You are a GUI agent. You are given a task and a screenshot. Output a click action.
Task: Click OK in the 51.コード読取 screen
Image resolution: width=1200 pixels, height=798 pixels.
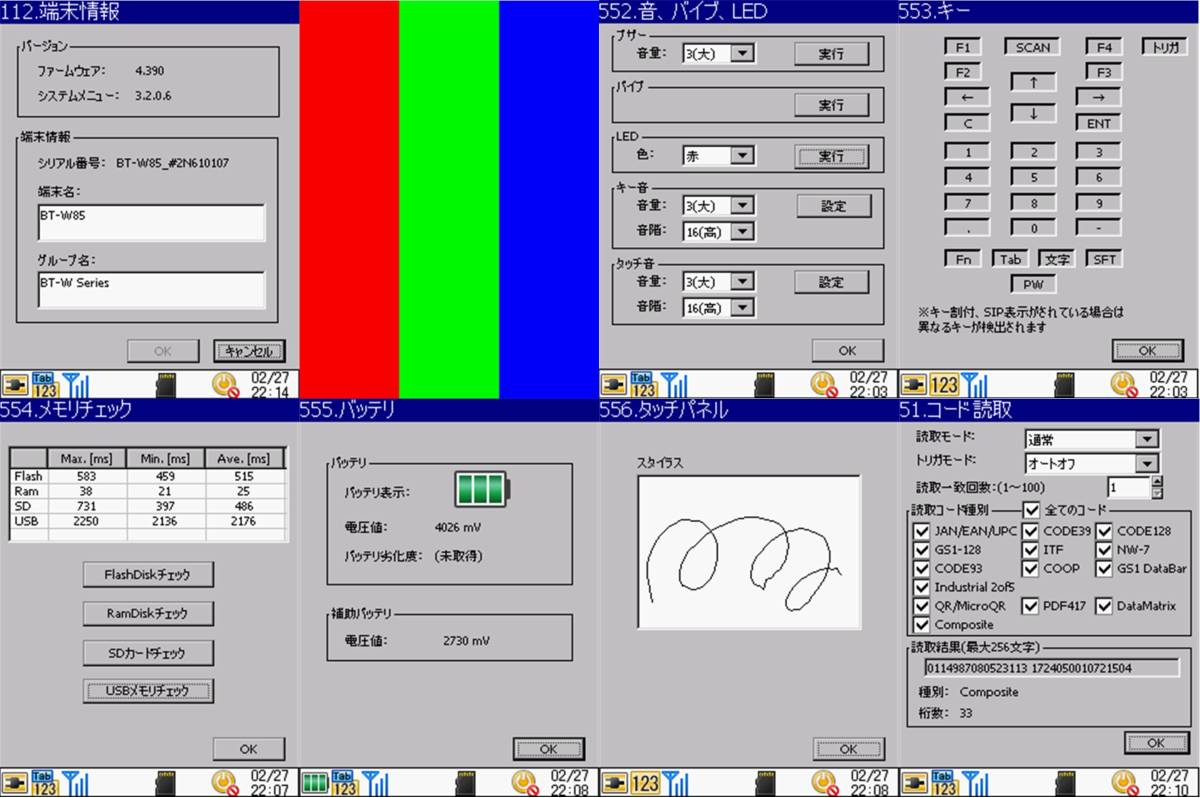[1156, 743]
